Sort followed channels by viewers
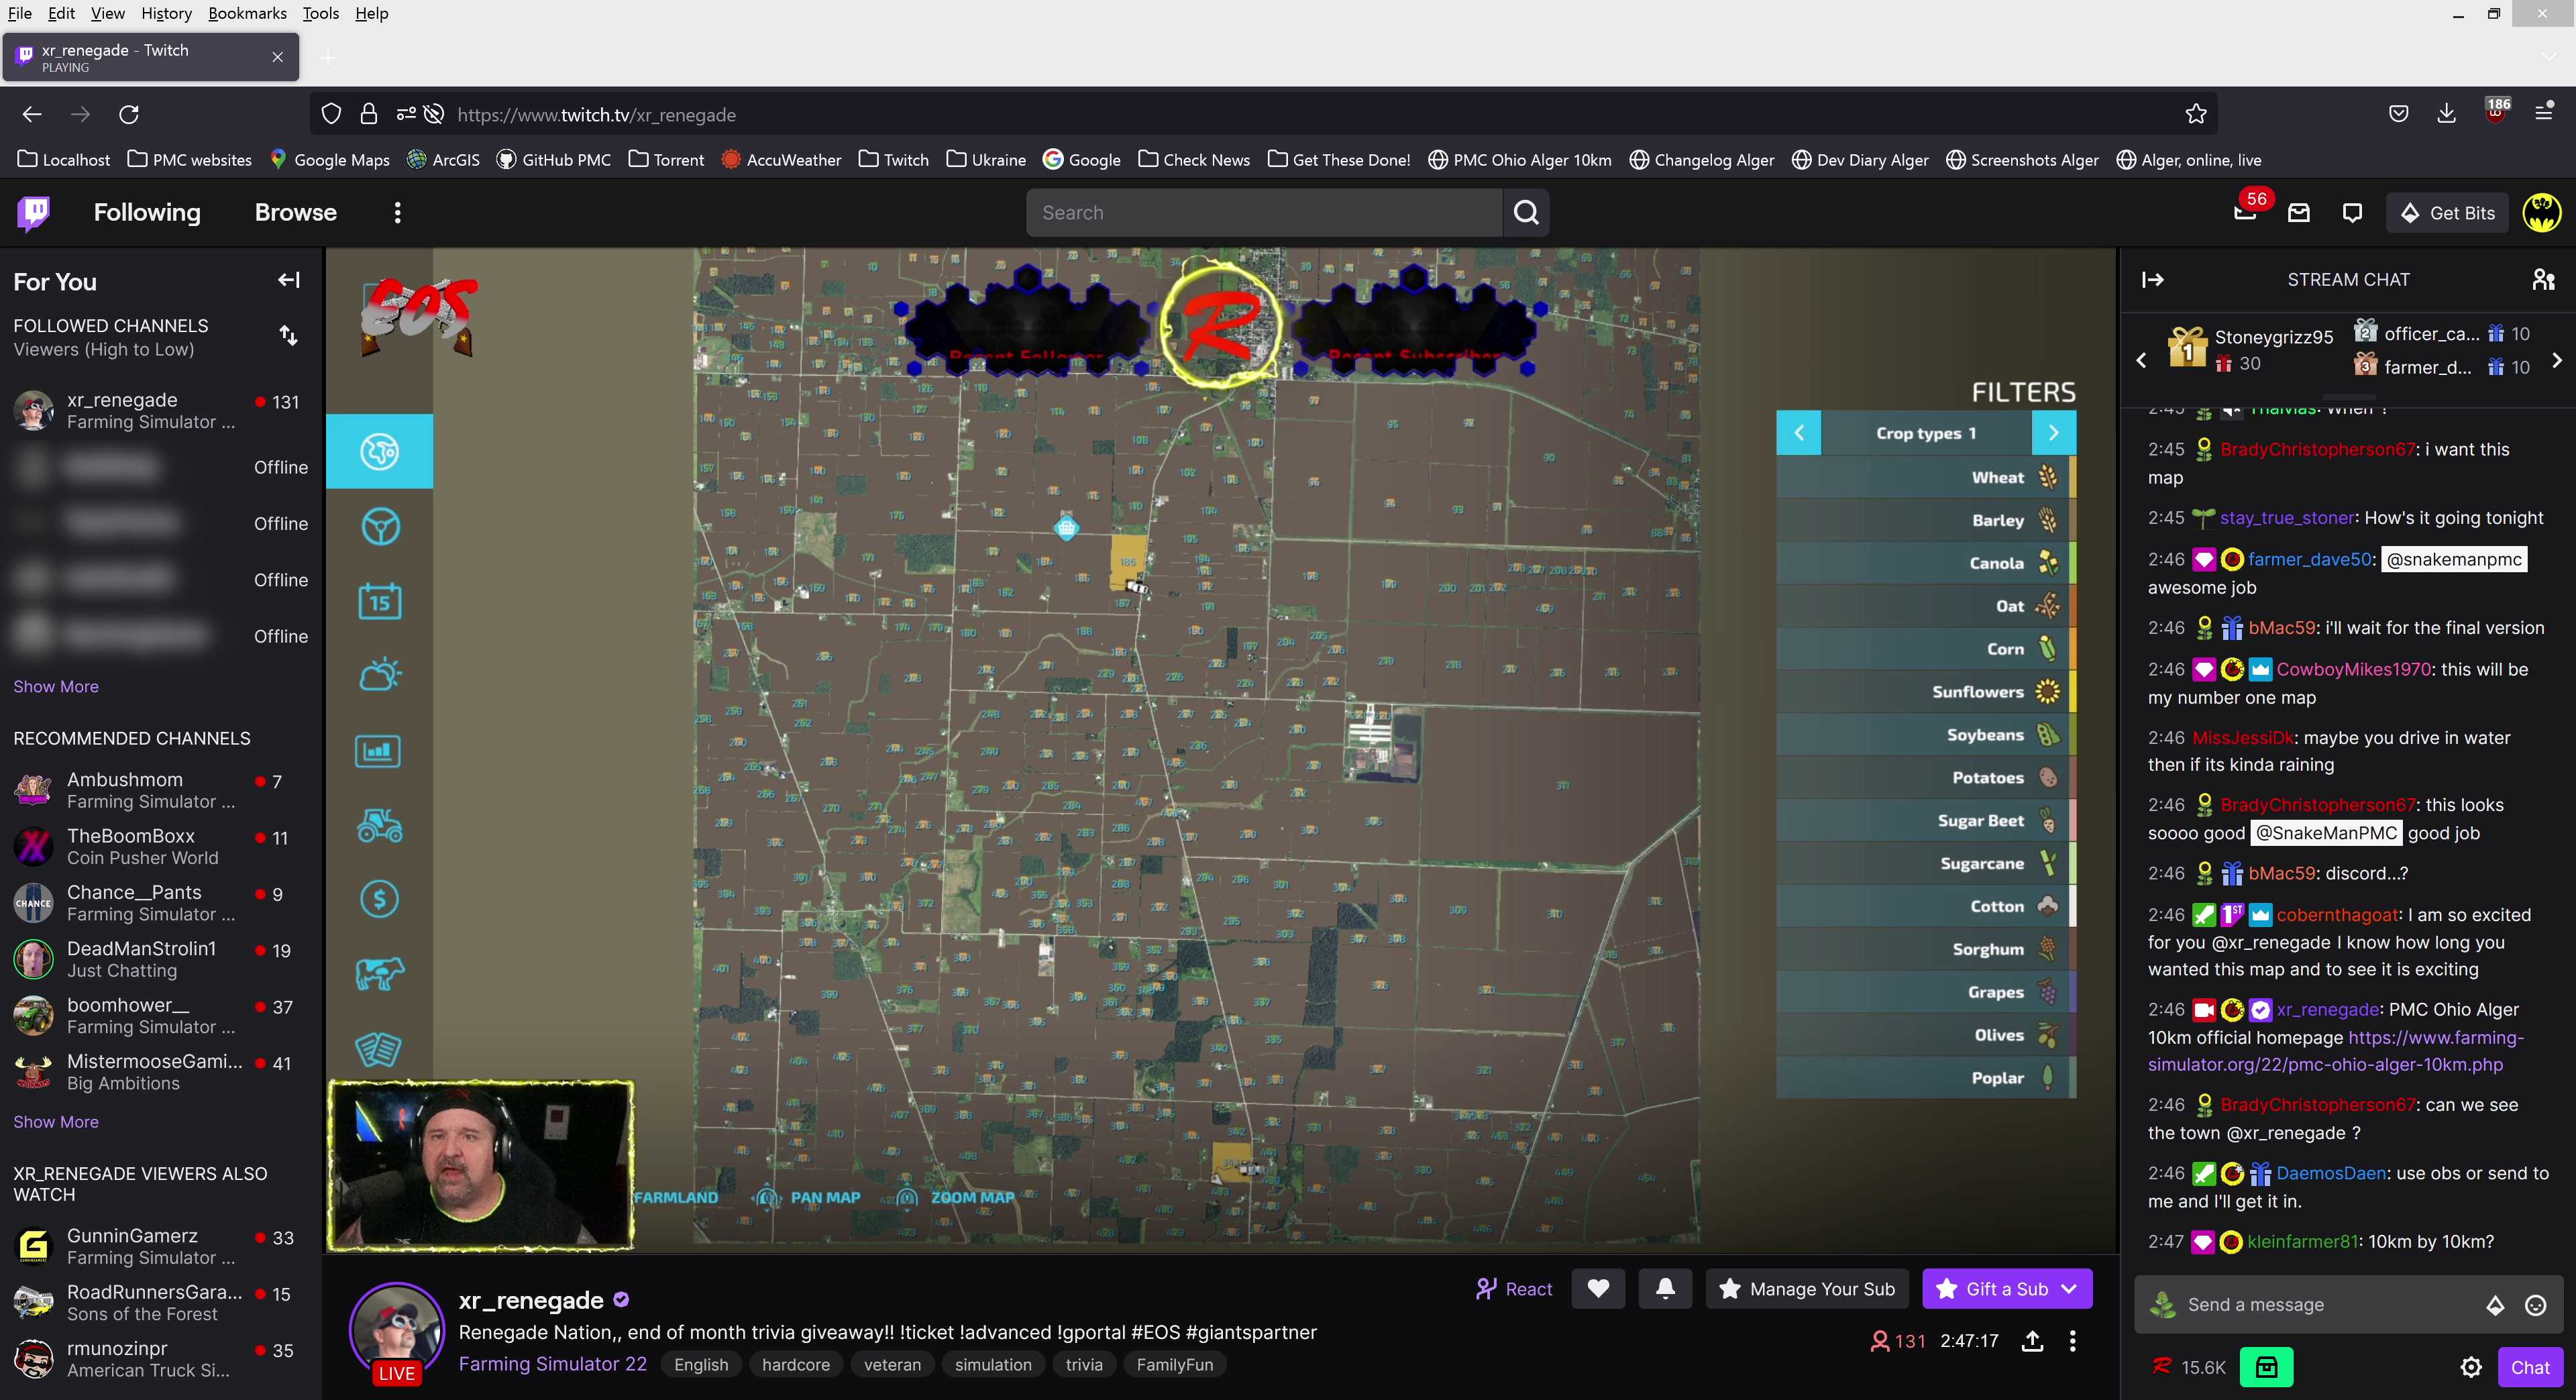Image resolution: width=2576 pixels, height=1400 pixels. click(x=288, y=336)
